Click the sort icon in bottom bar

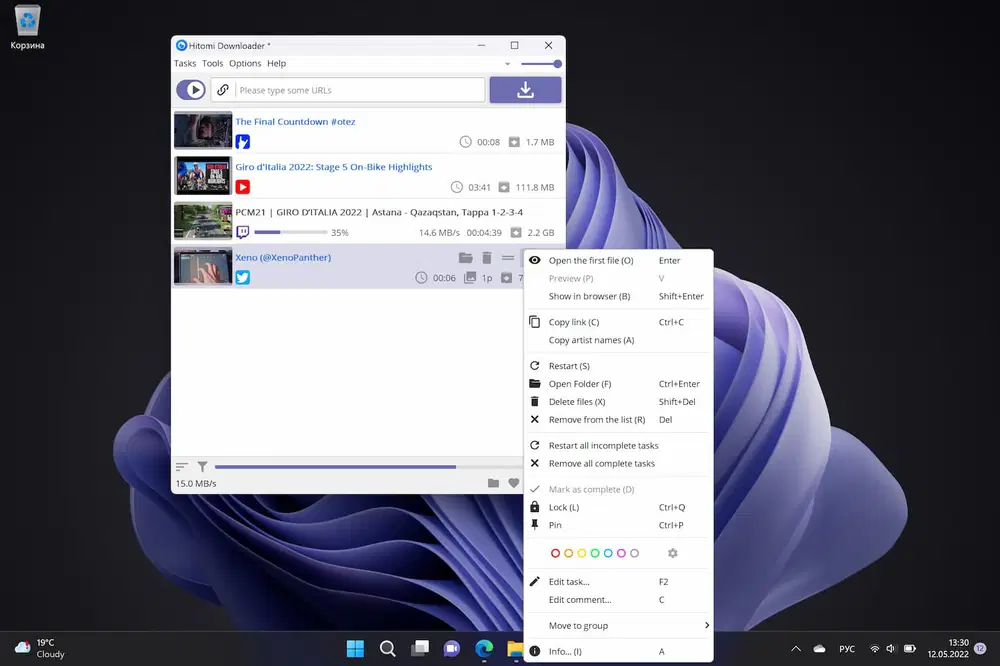pos(182,466)
